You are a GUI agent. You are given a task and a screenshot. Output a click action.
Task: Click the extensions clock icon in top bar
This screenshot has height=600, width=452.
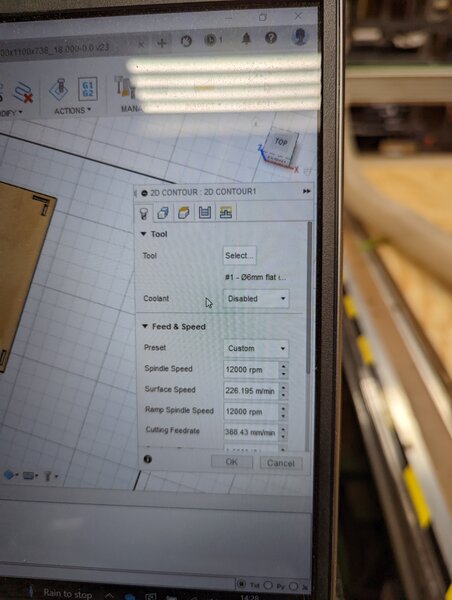[x=186, y=41]
